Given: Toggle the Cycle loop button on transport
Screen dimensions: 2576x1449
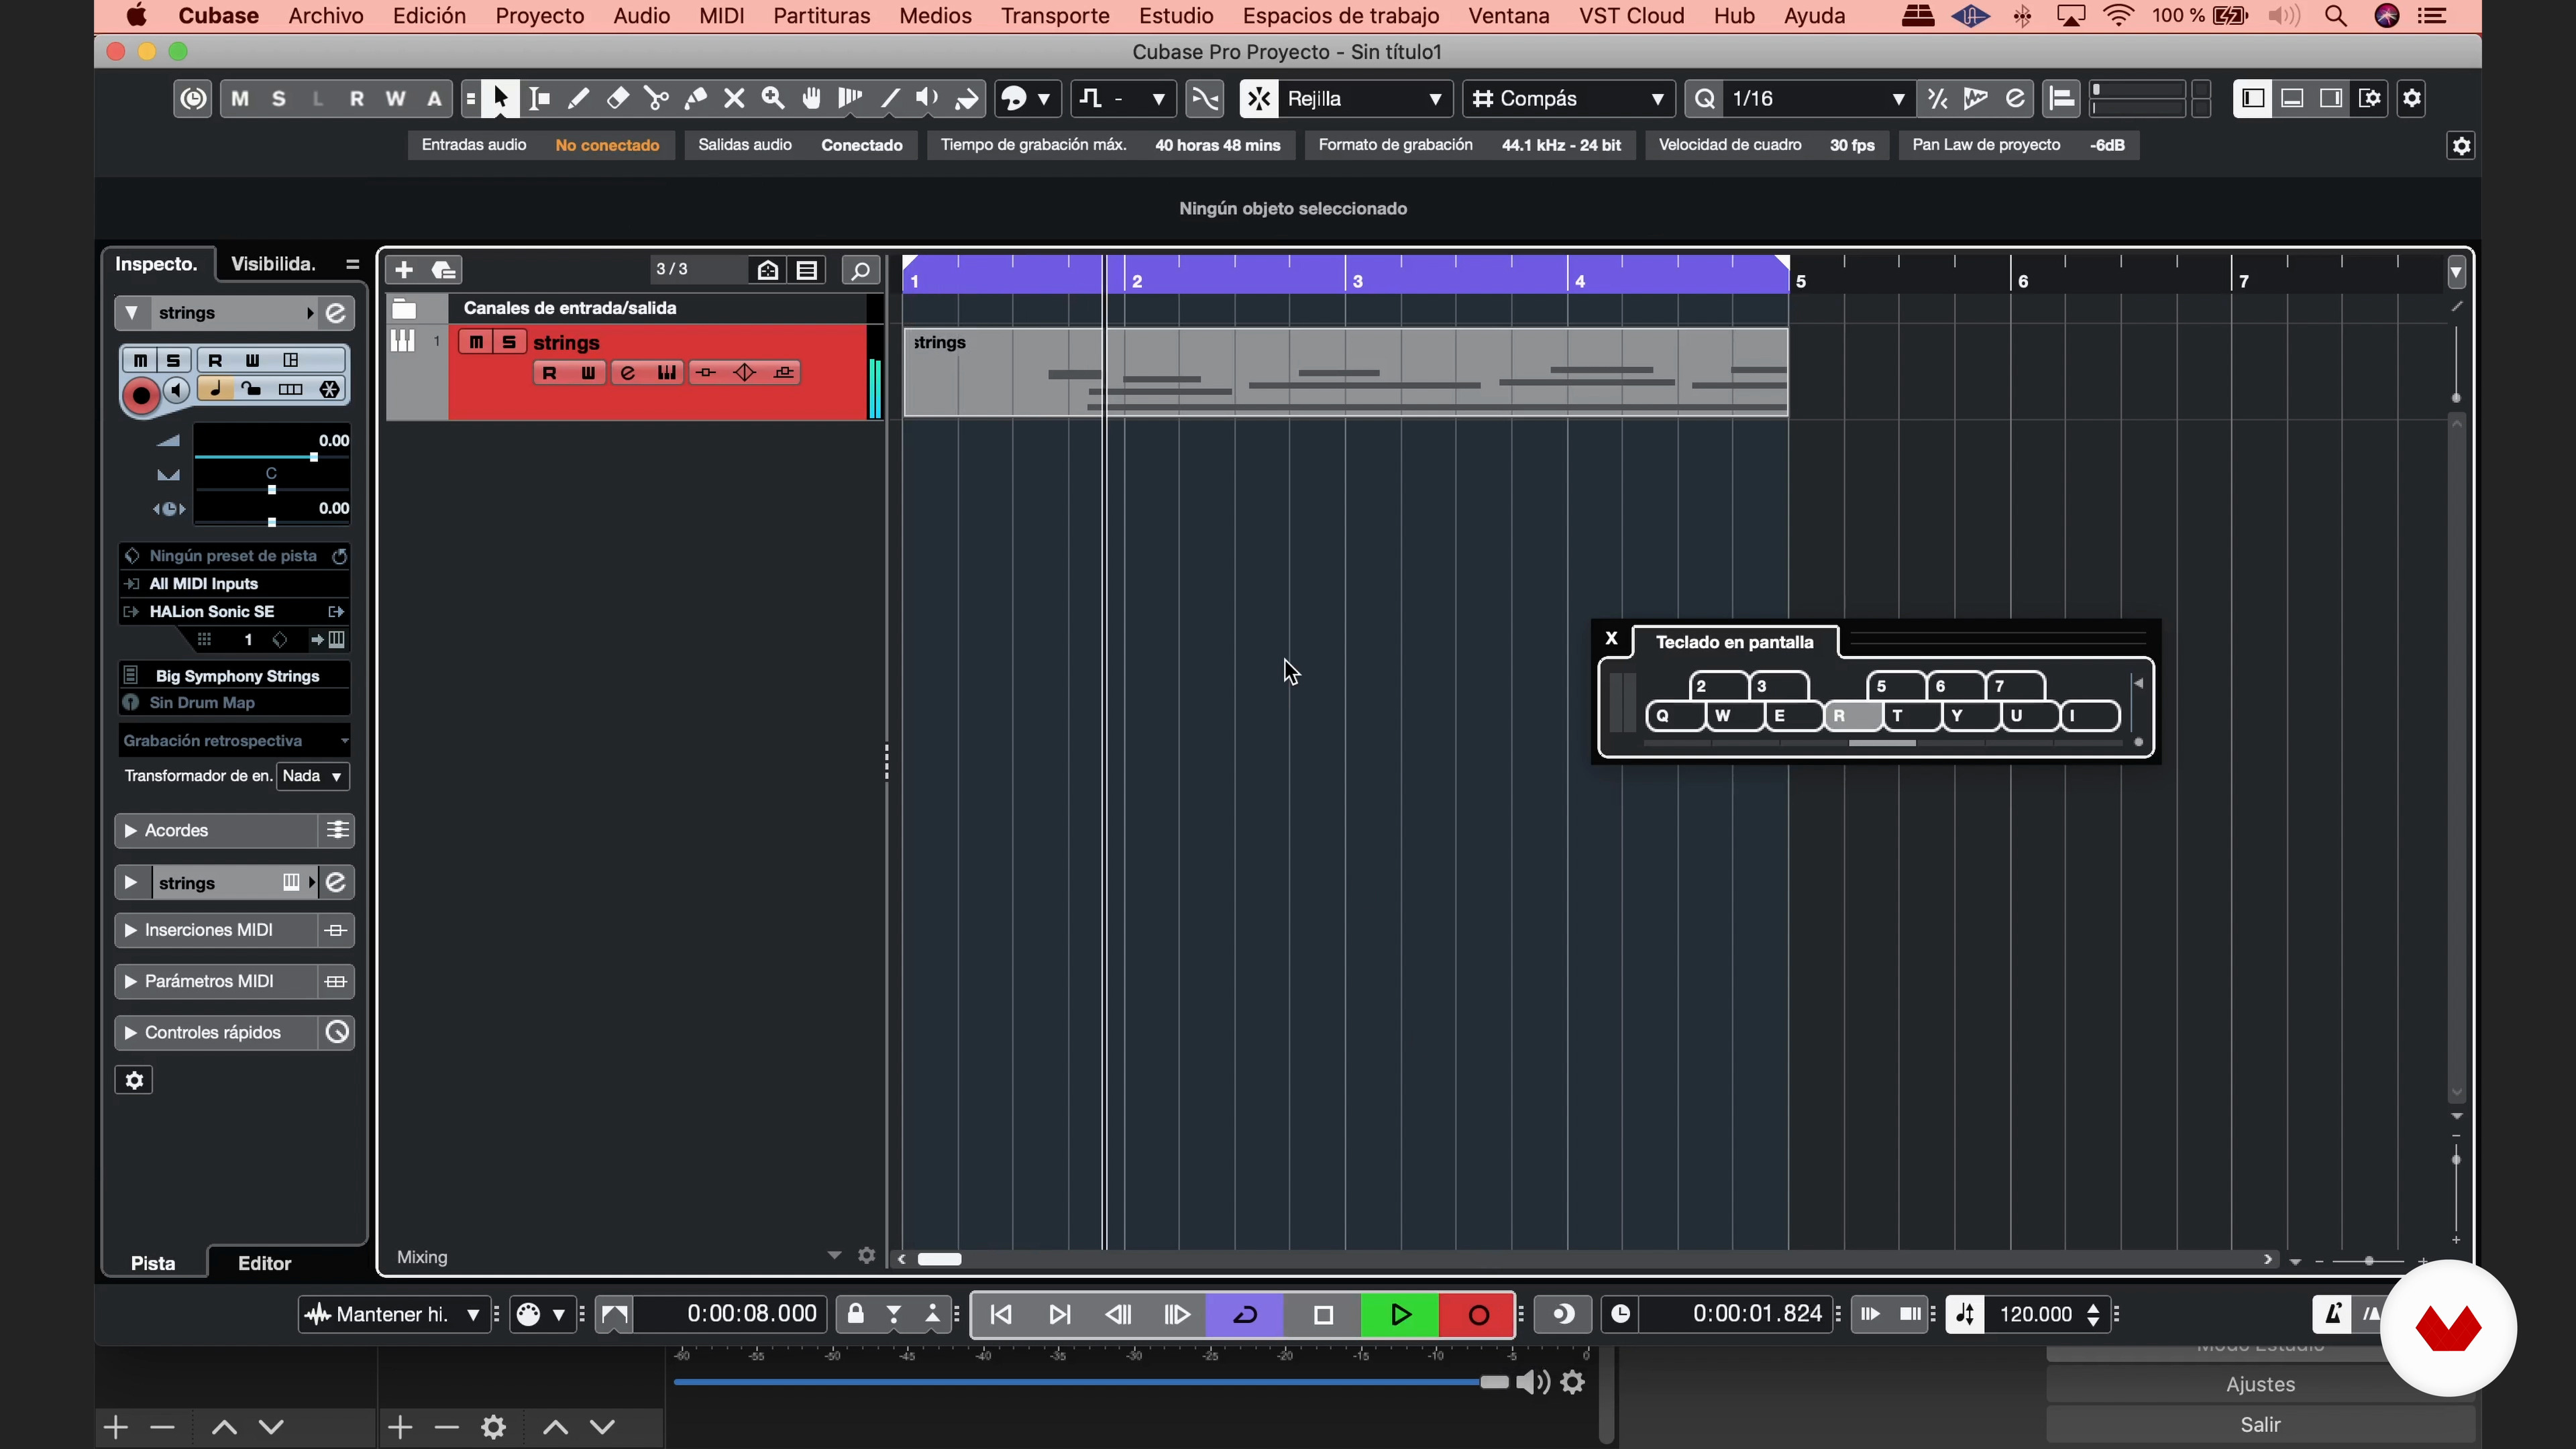Looking at the screenshot, I should coord(1245,1315).
